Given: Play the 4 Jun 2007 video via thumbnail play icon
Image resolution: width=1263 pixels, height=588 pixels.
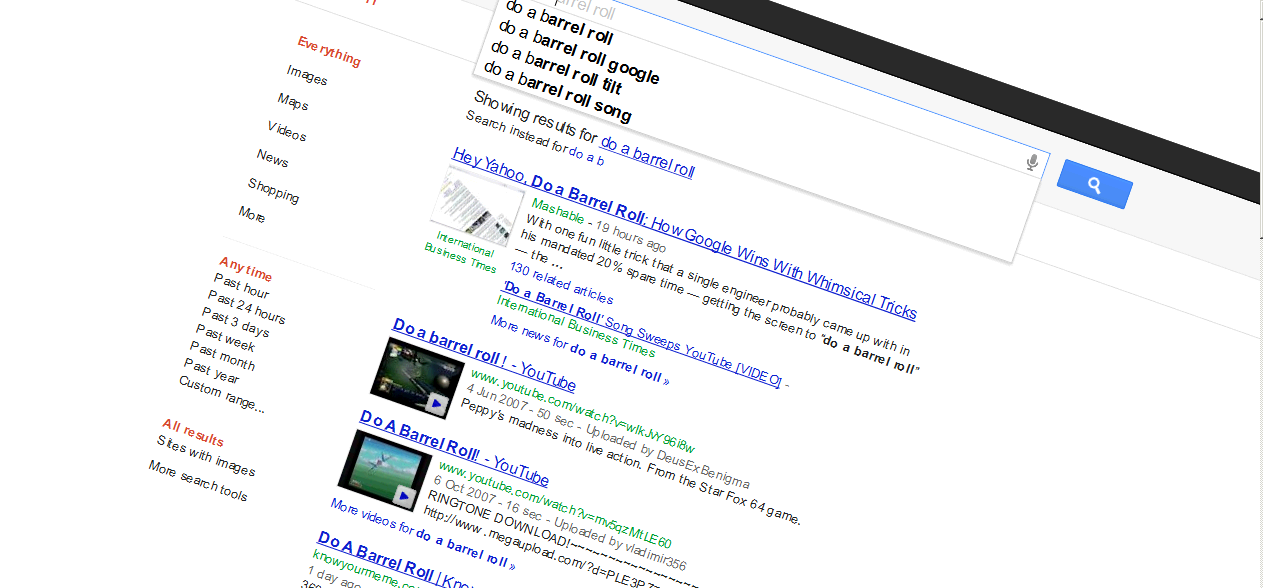Looking at the screenshot, I should (436, 402).
